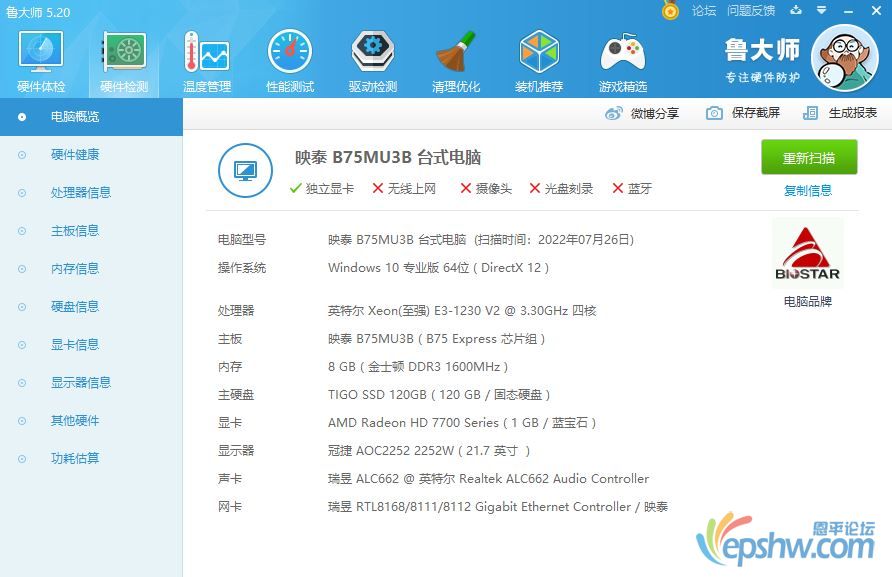This screenshot has width=892, height=577.
Task: Click 无线上网 feature indicator
Action: 404,188
